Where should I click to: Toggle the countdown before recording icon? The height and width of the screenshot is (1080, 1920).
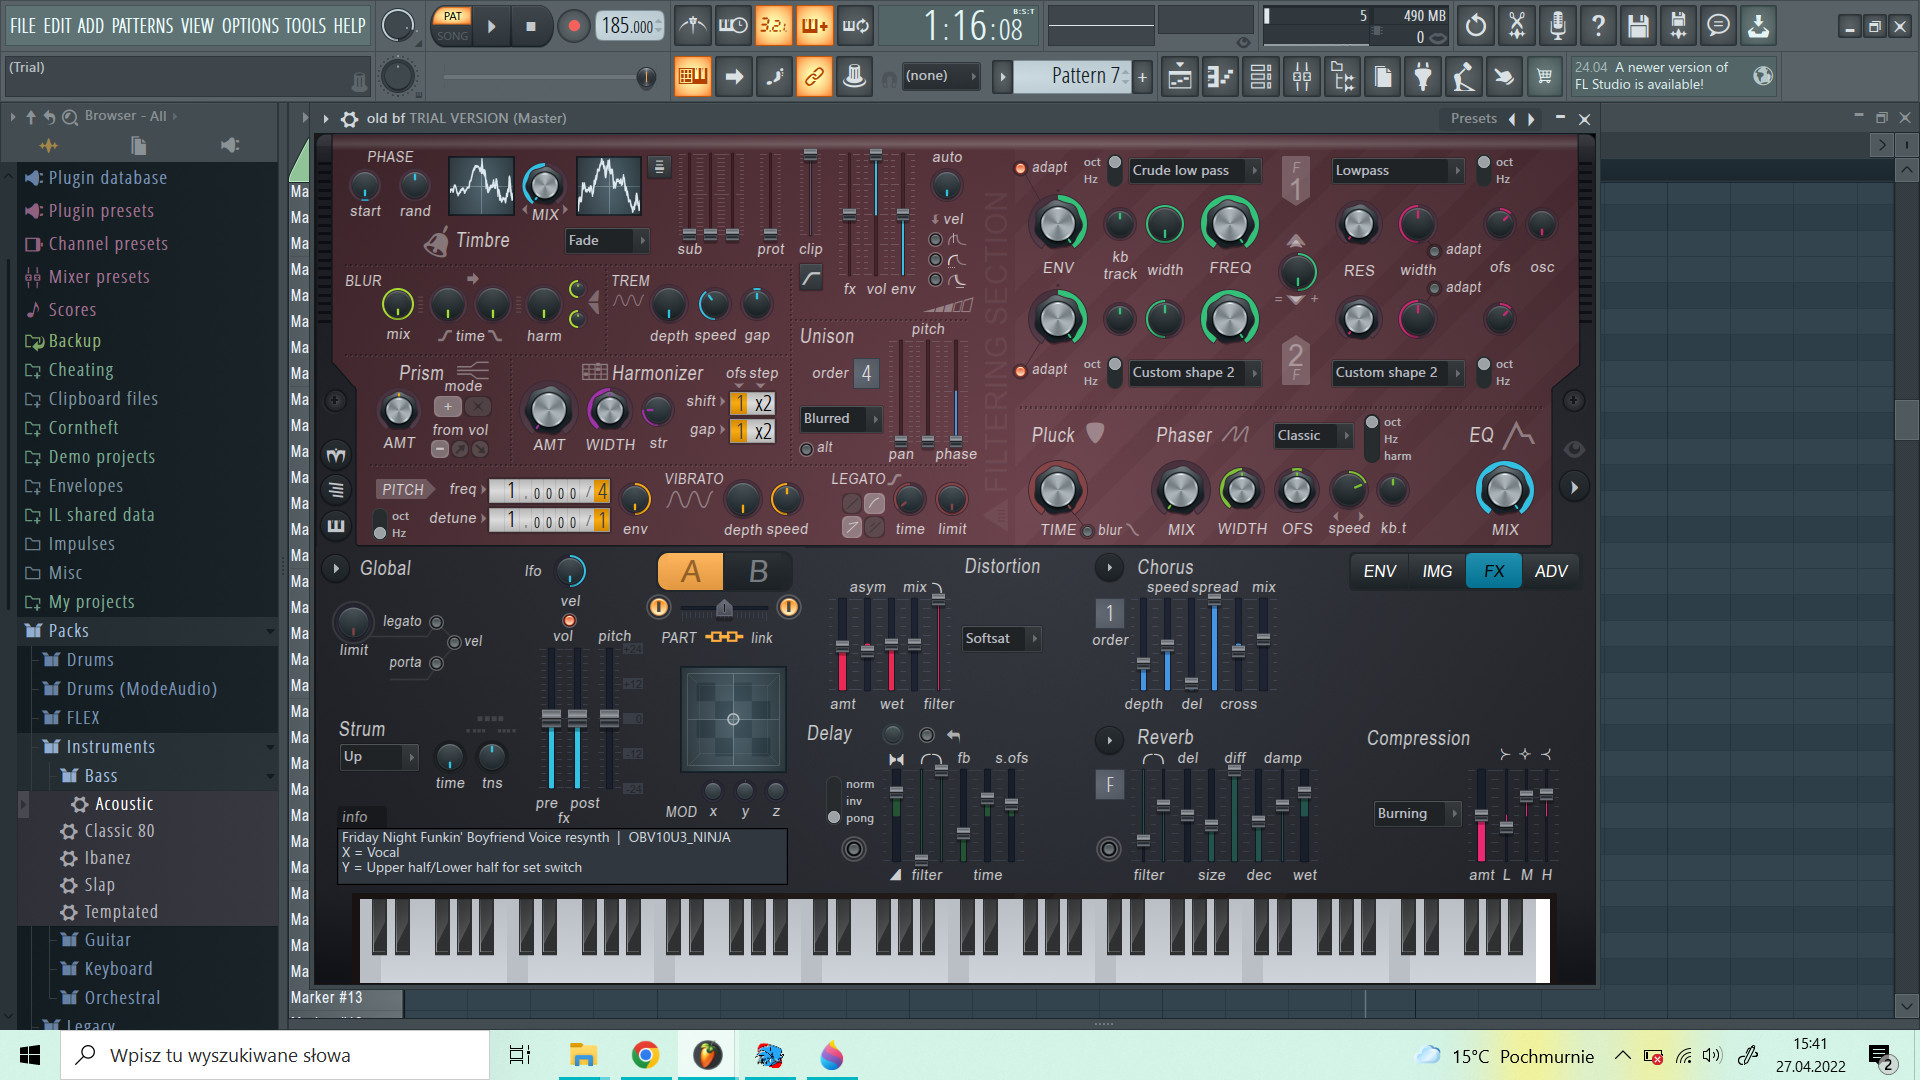tap(773, 25)
